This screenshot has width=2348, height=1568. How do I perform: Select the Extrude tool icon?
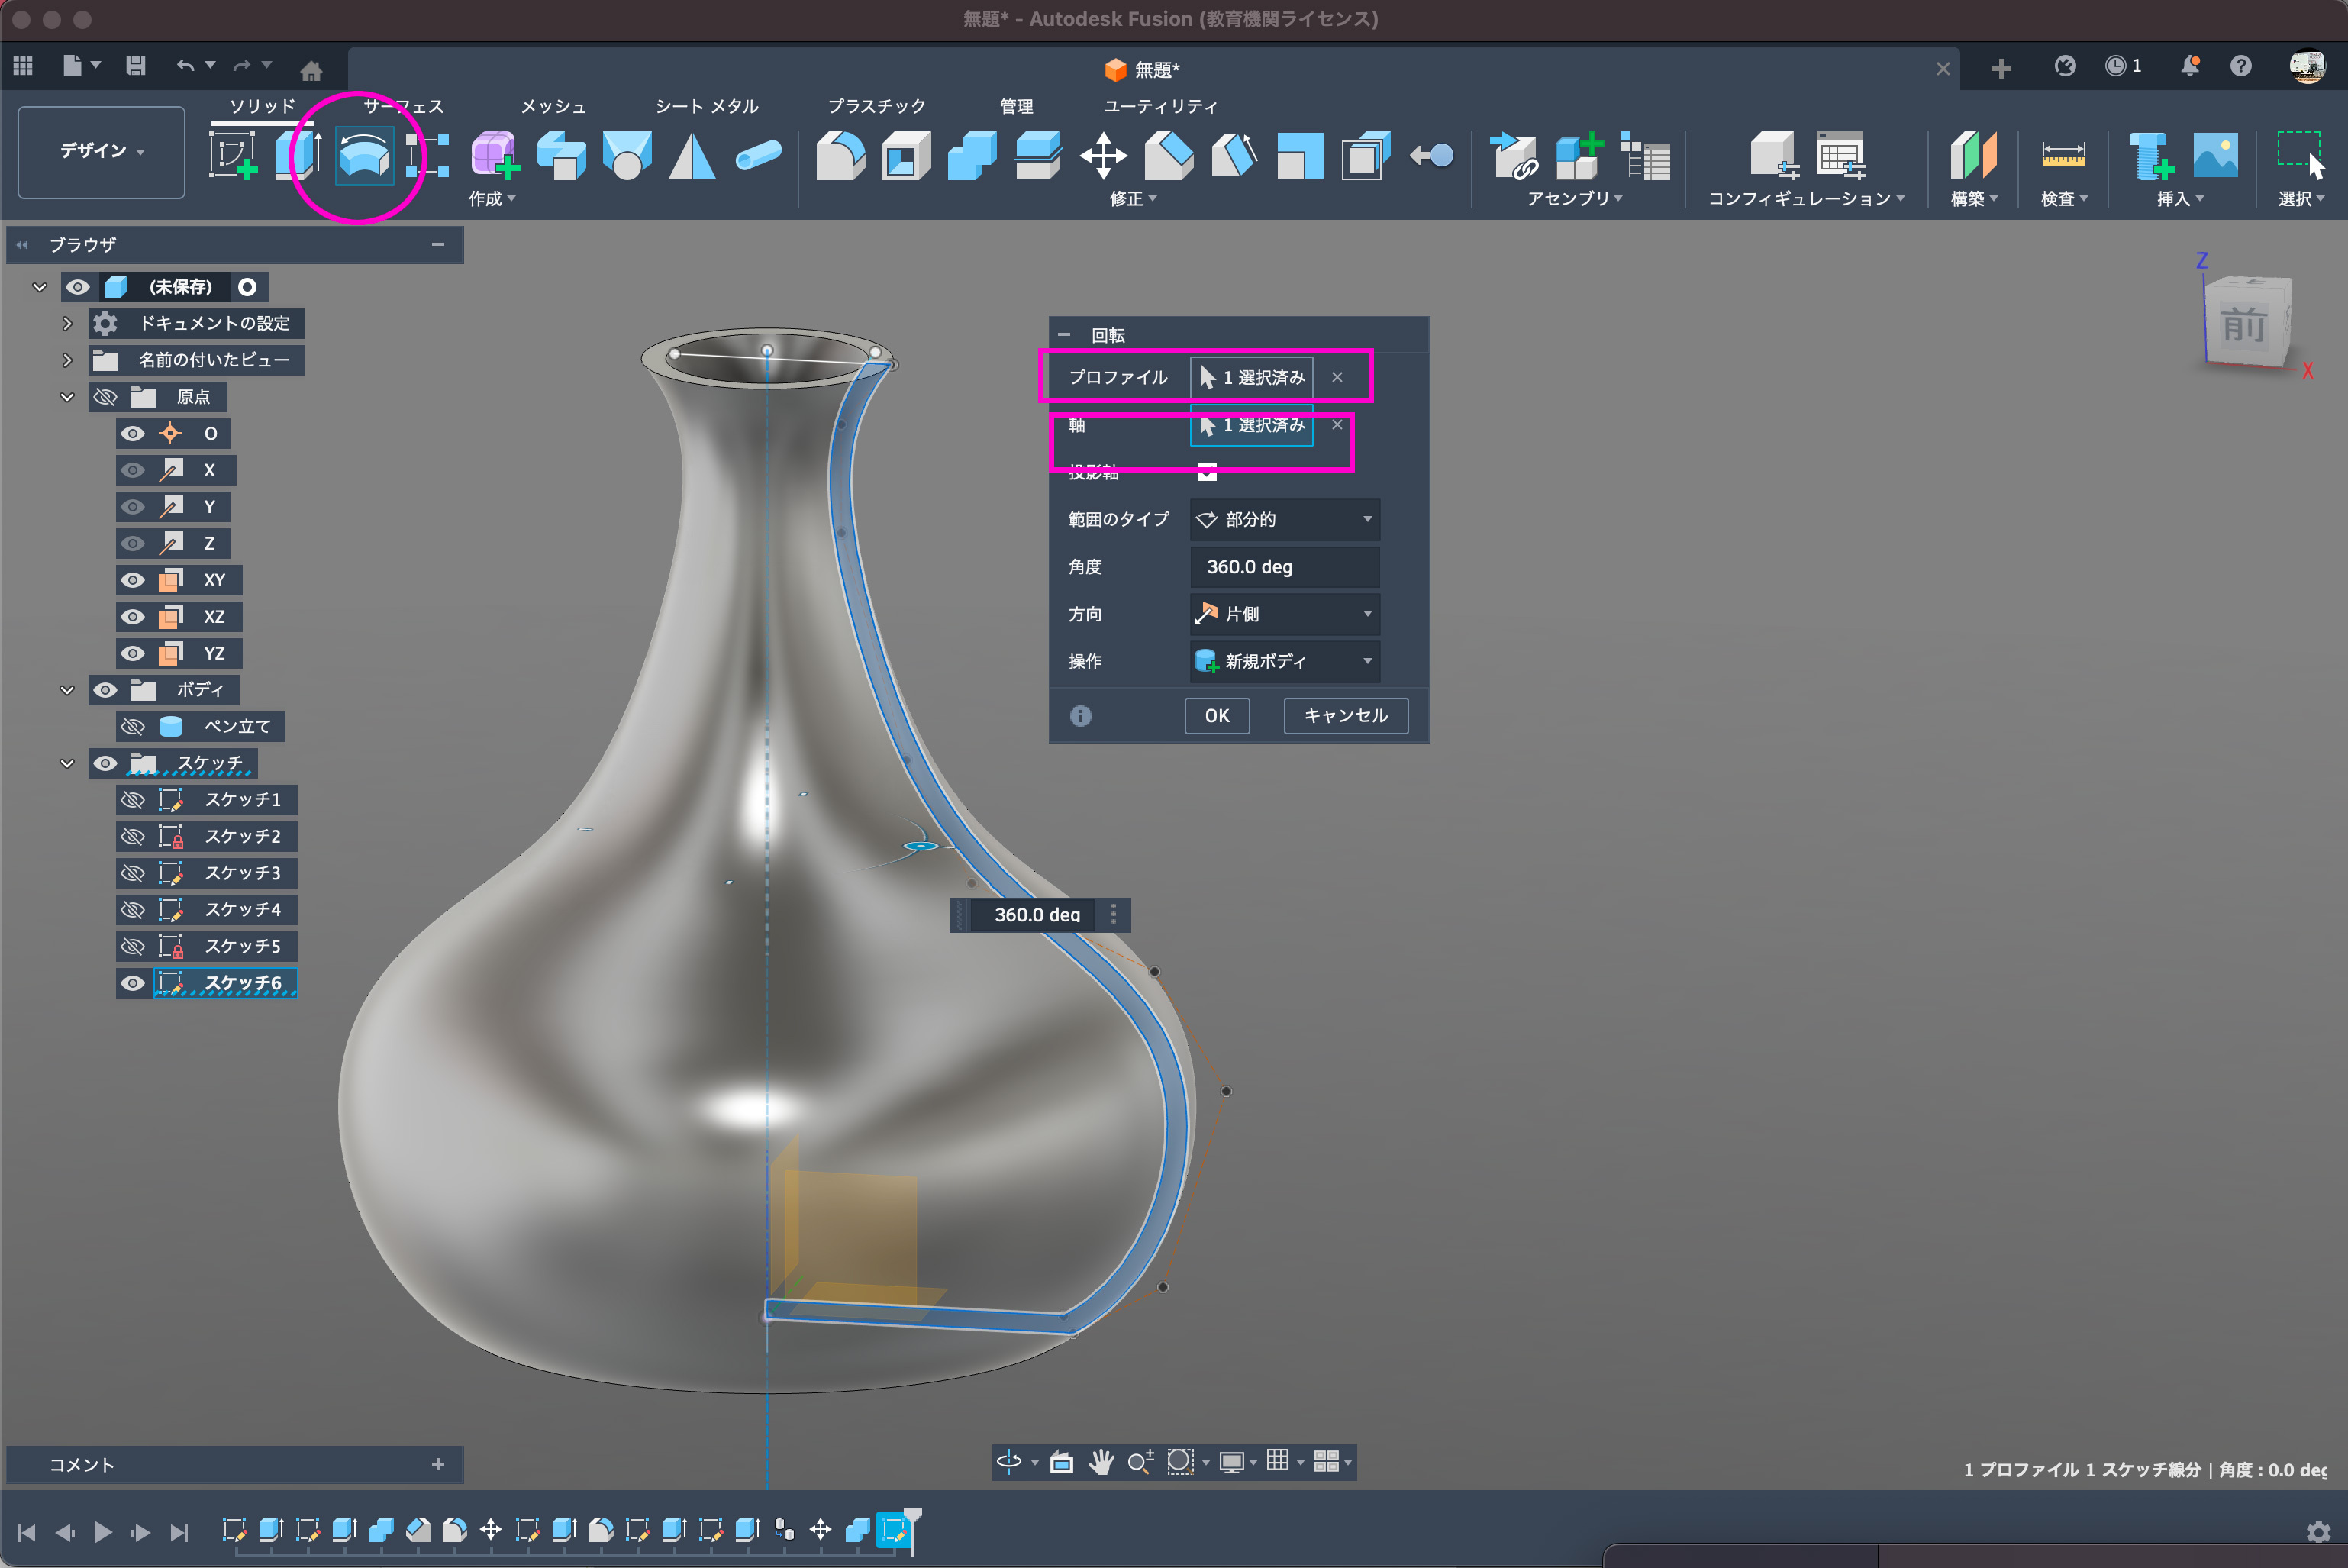[x=298, y=156]
